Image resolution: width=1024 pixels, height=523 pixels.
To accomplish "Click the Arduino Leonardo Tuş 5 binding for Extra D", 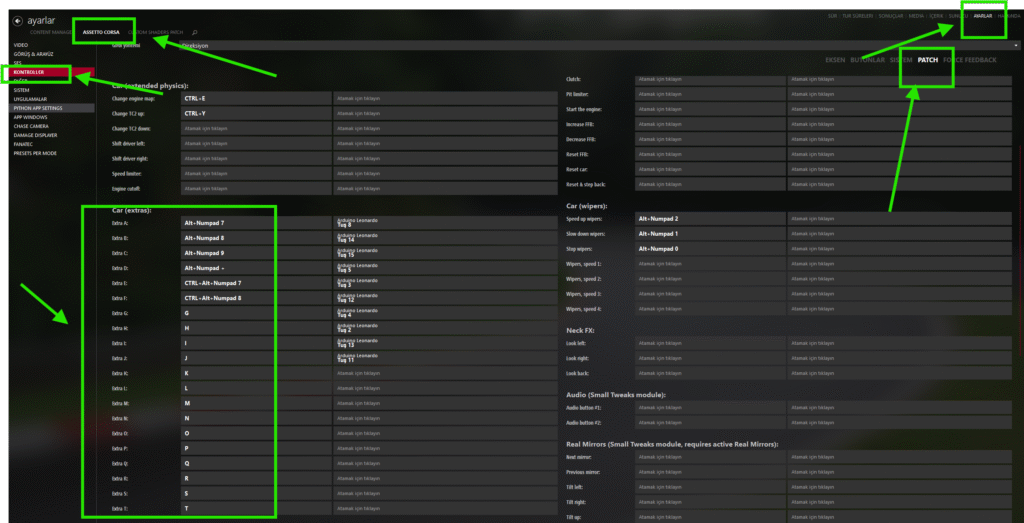I will (x=445, y=268).
